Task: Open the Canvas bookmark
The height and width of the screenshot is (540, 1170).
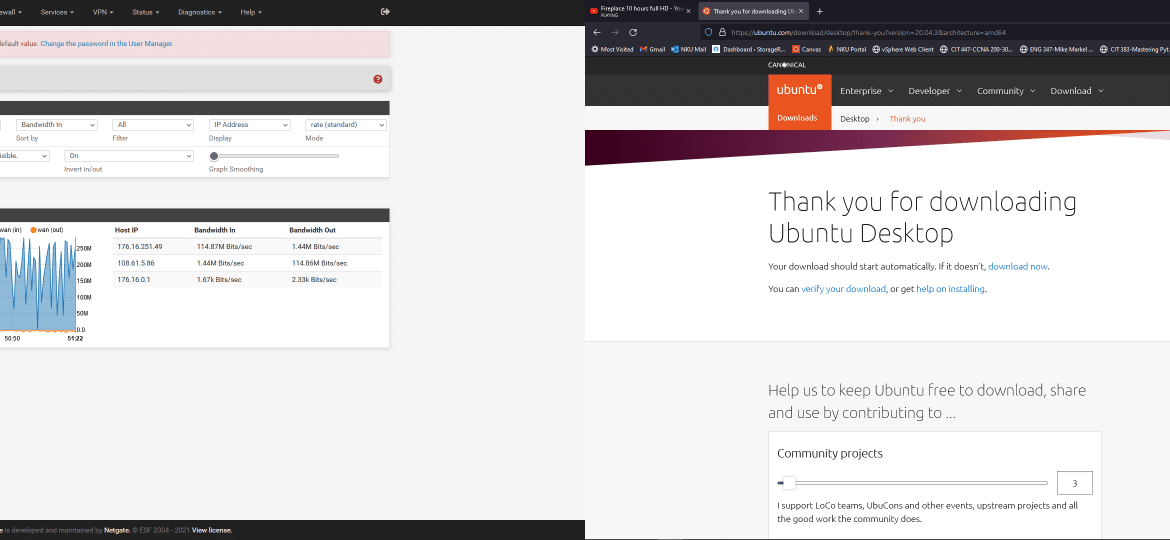Action: [806, 49]
